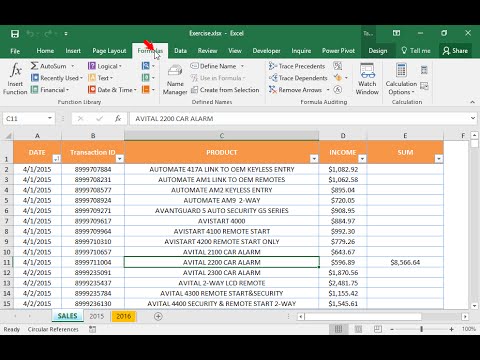Switch to Page Layout view icon
The width and height of the screenshot is (480, 360).
pos(358,329)
